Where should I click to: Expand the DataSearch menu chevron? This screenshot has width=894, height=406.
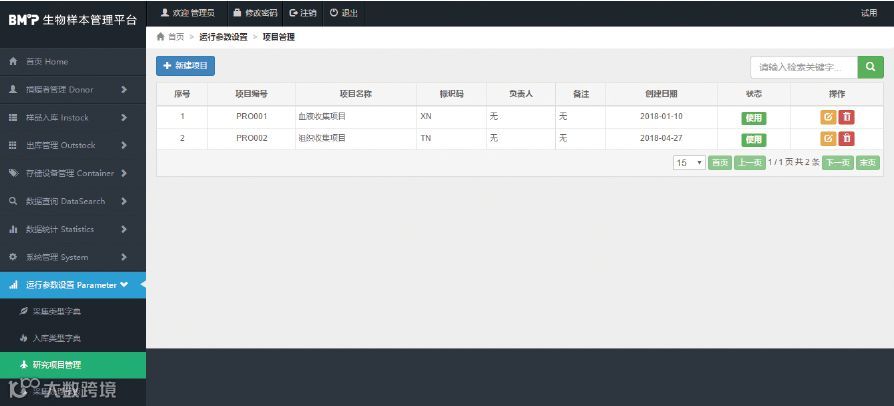click(x=124, y=201)
